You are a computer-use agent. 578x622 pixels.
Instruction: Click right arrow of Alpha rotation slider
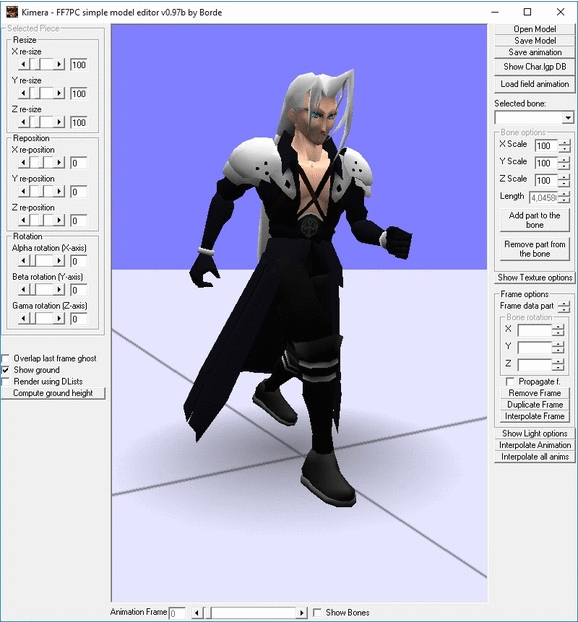pyautogui.click(x=59, y=261)
